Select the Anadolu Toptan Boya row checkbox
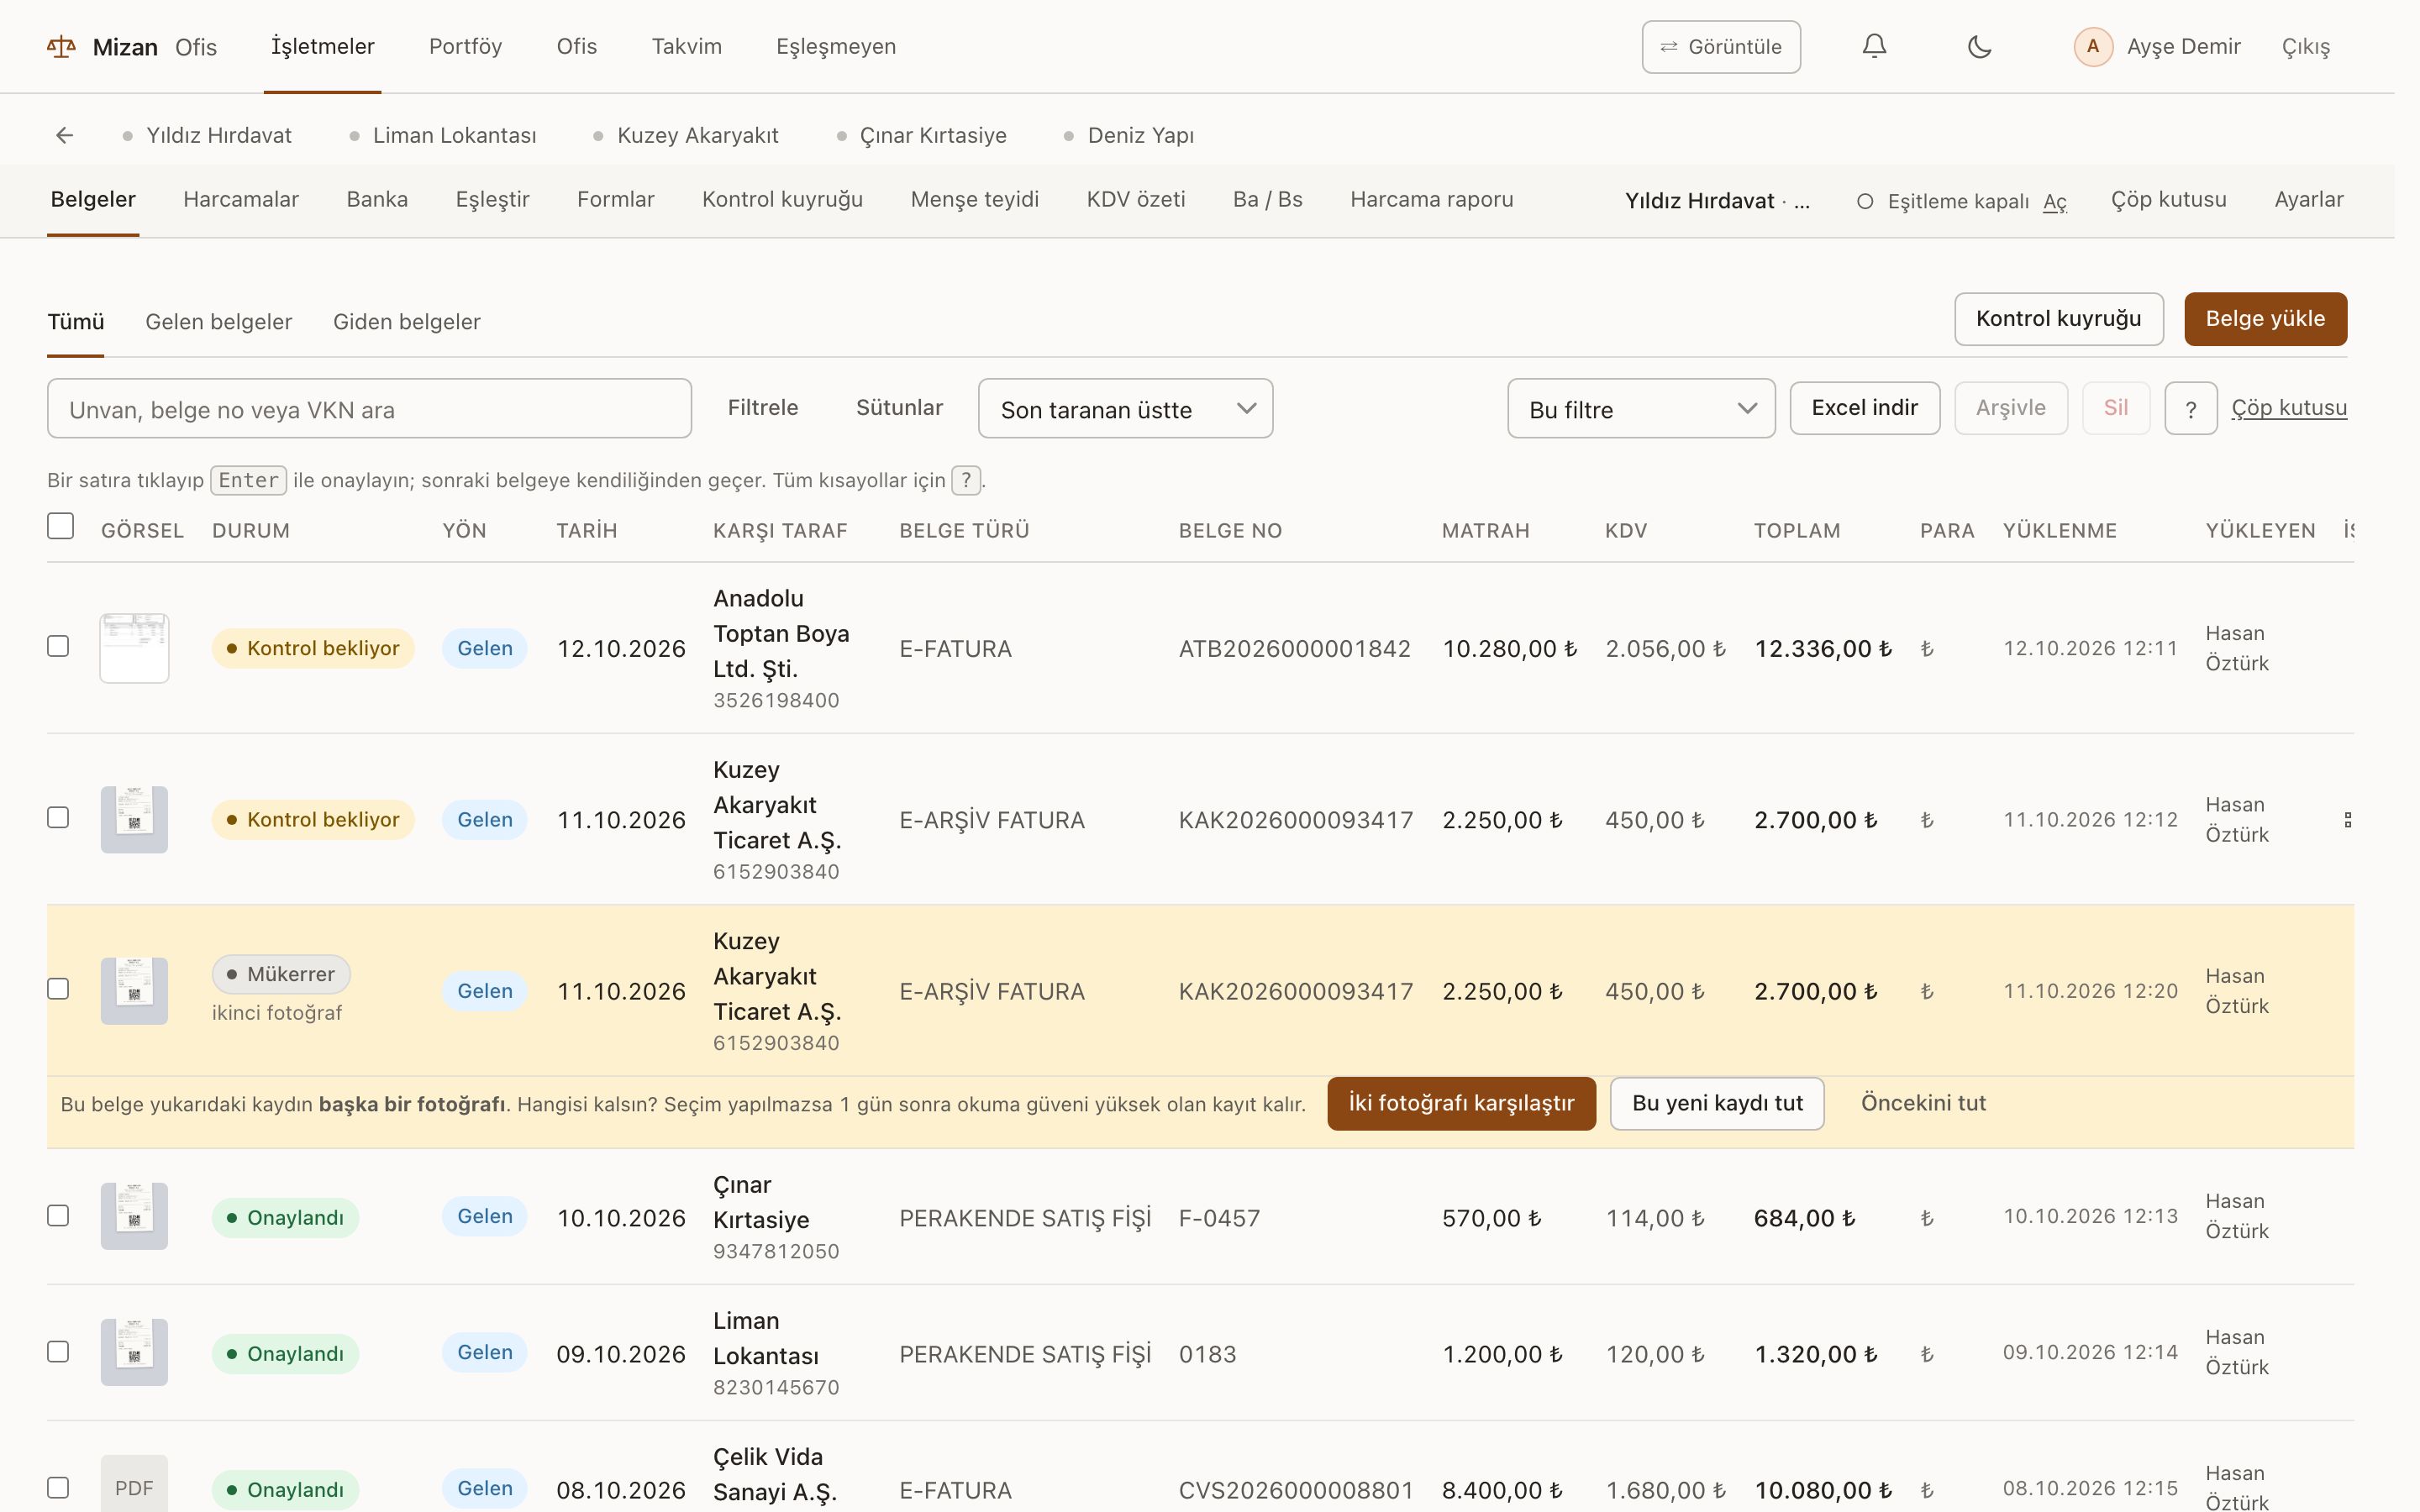 58,646
